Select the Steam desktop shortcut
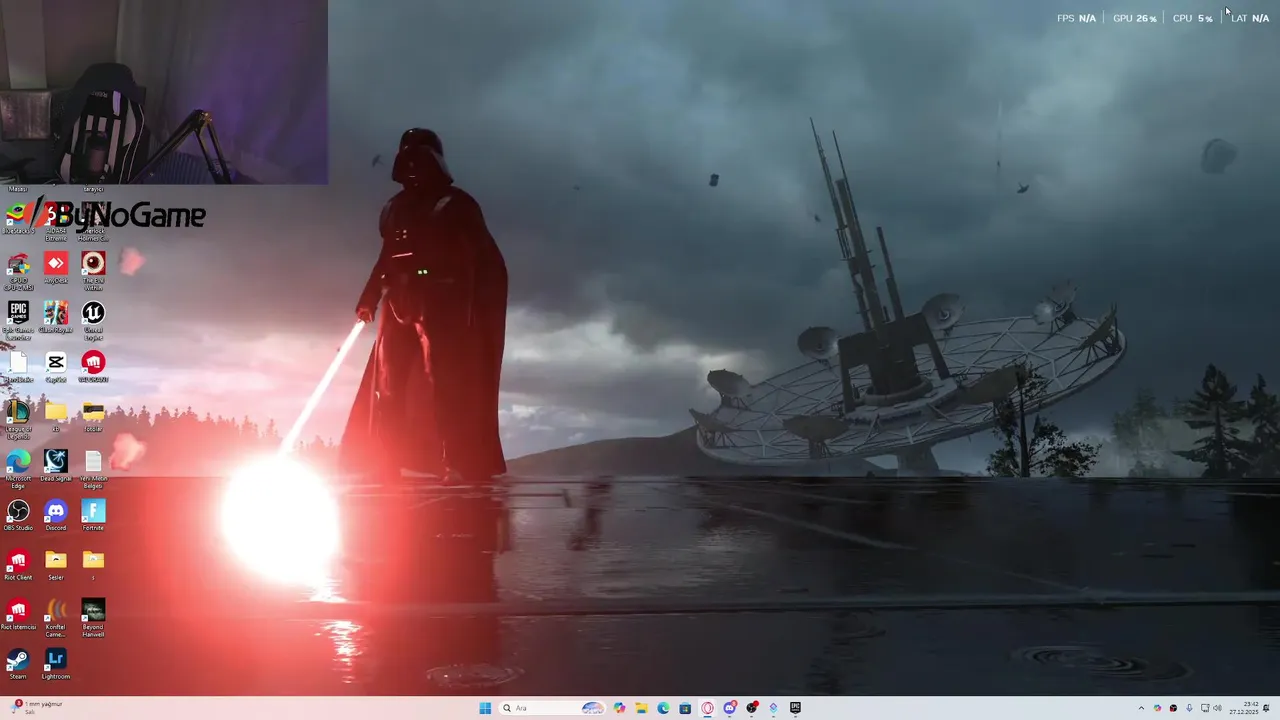This screenshot has height=720, width=1280. click(x=18, y=664)
